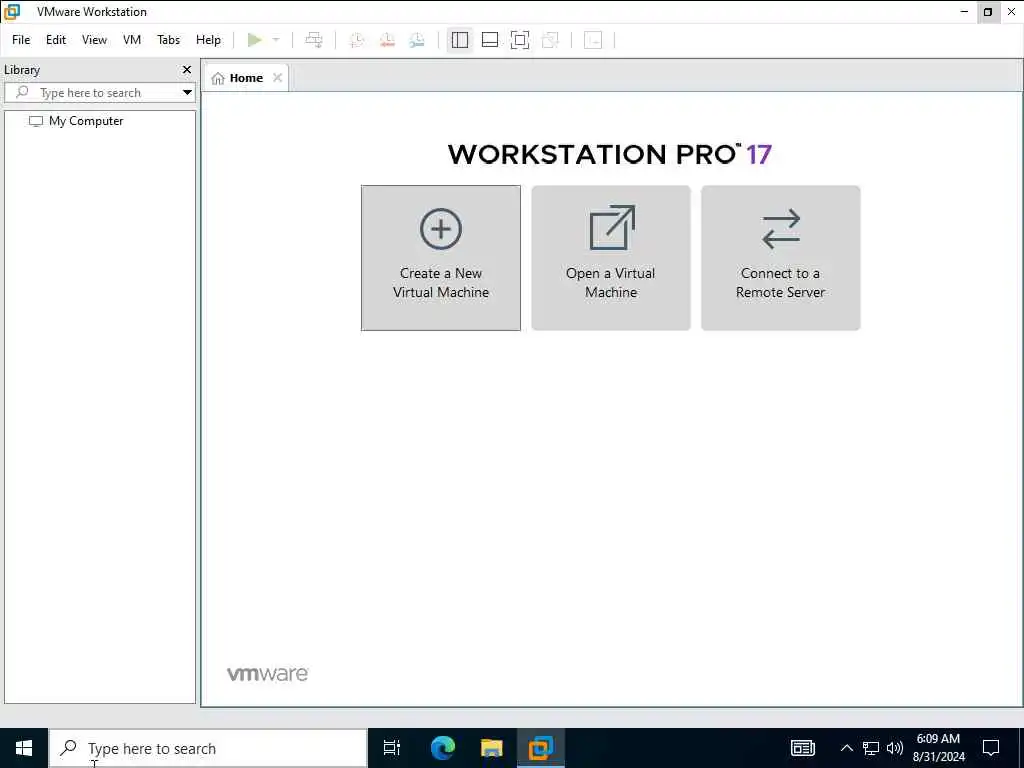Open the notification center icon

(x=991, y=748)
